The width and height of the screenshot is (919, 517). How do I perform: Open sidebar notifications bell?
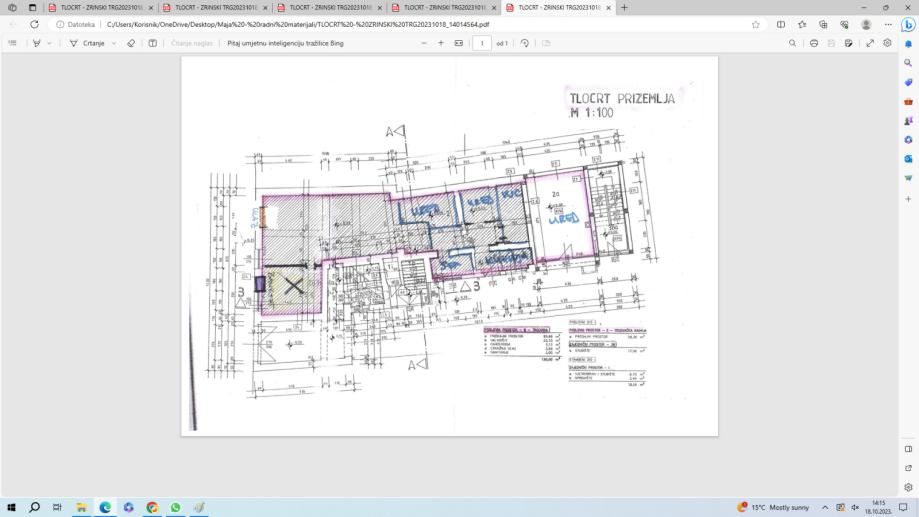click(x=908, y=44)
